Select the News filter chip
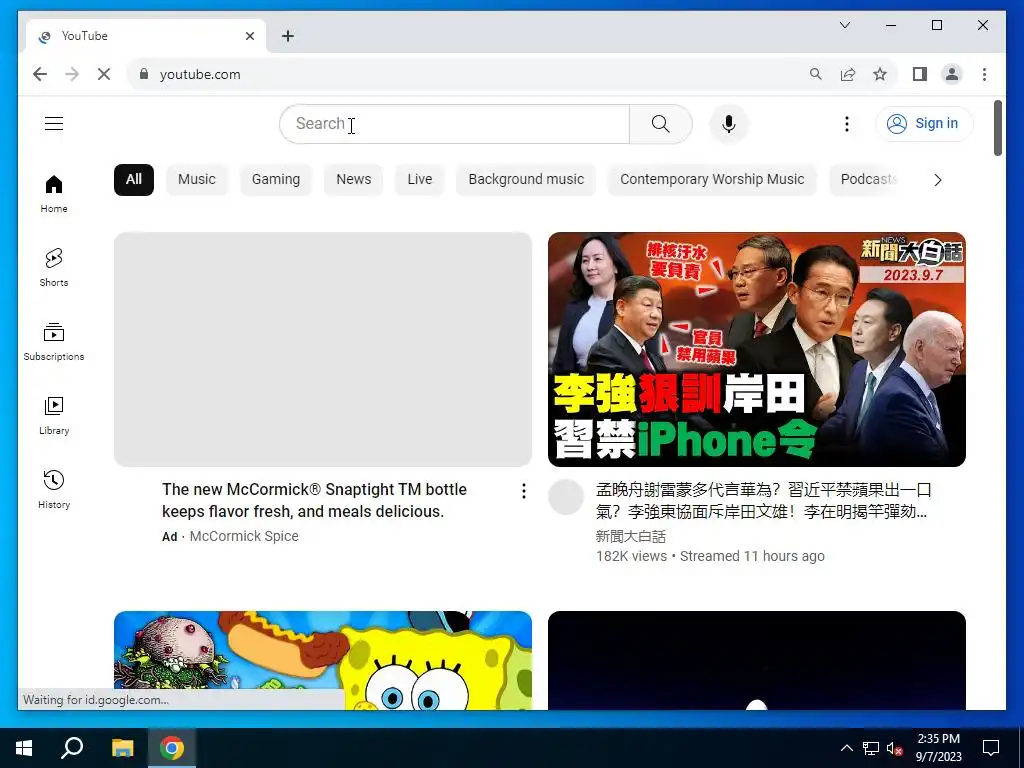 (353, 180)
